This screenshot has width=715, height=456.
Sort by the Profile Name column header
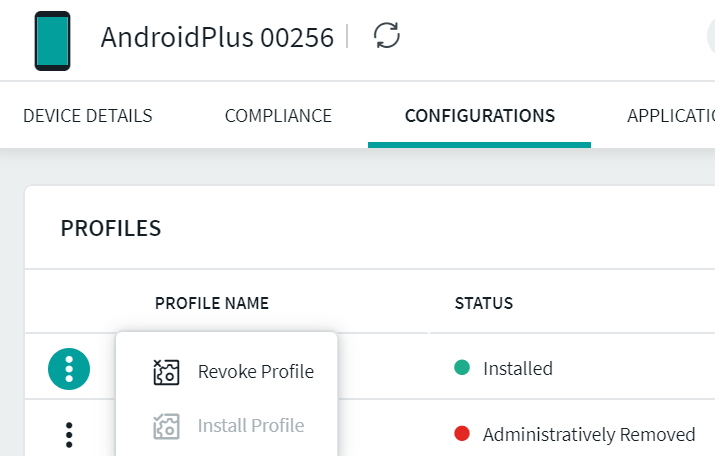point(212,303)
